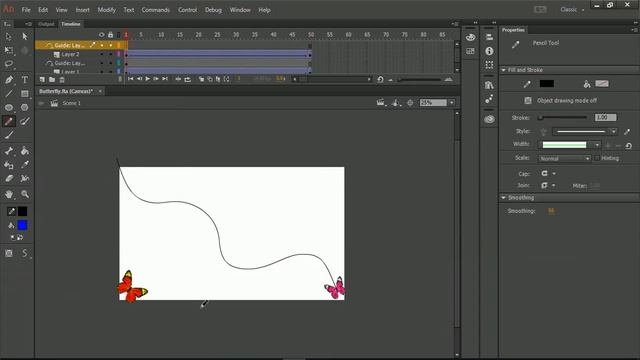640x360 pixels.
Task: Open the Modify menu
Action: point(107,10)
